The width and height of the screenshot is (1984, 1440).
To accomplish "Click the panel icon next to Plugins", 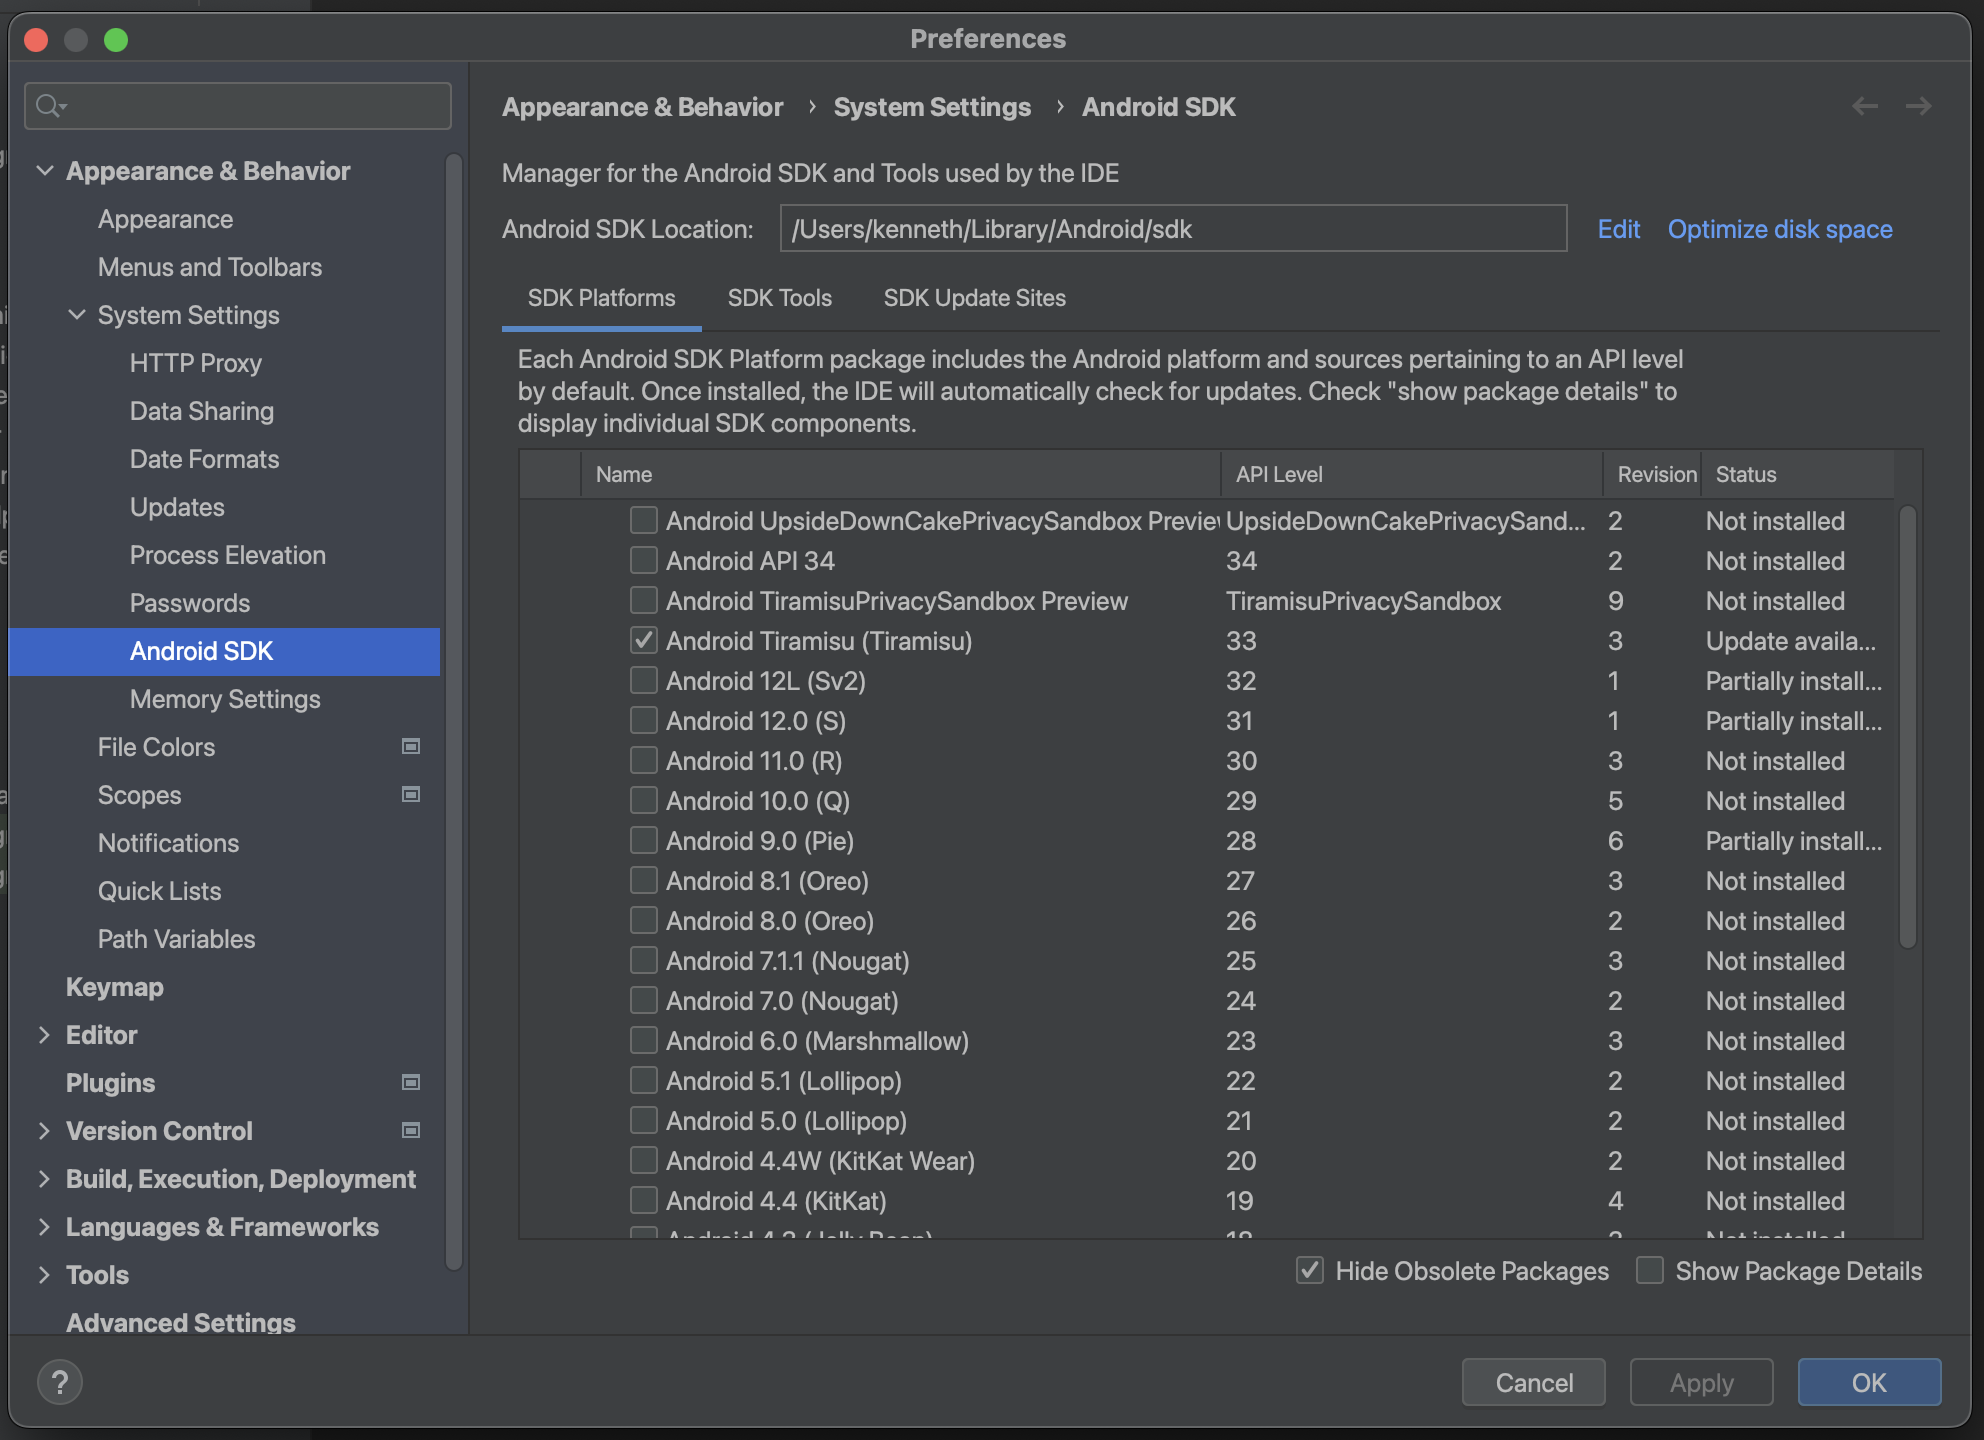I will [410, 1082].
